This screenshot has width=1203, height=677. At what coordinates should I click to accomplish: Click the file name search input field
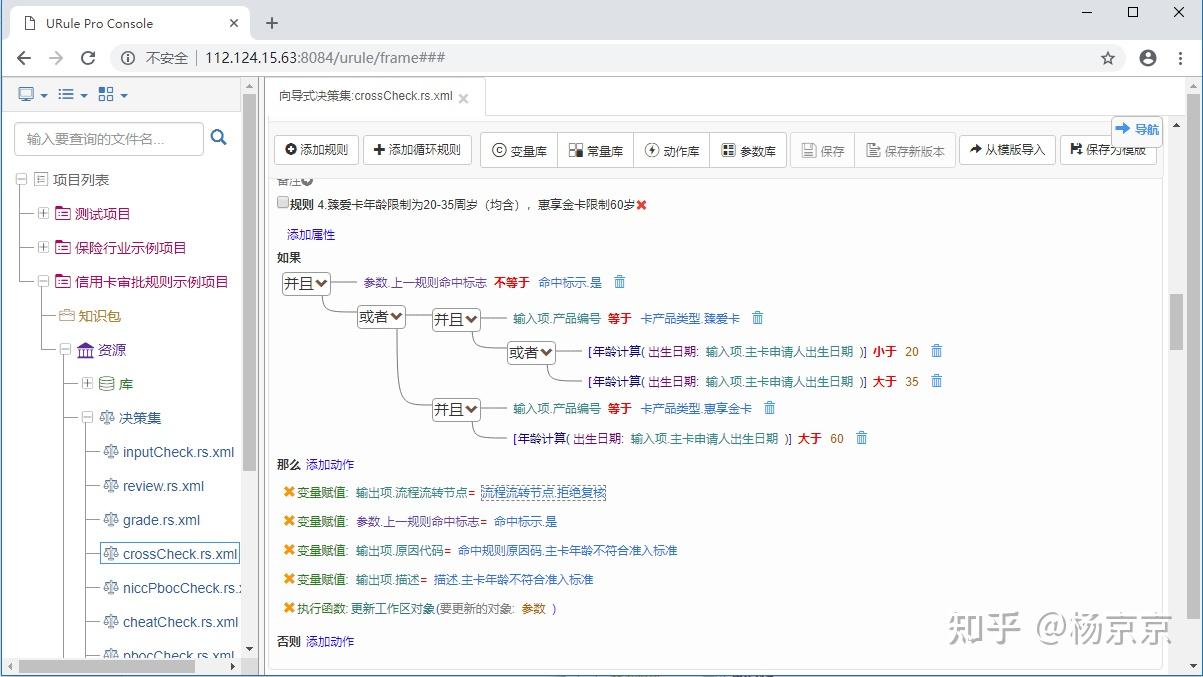110,139
